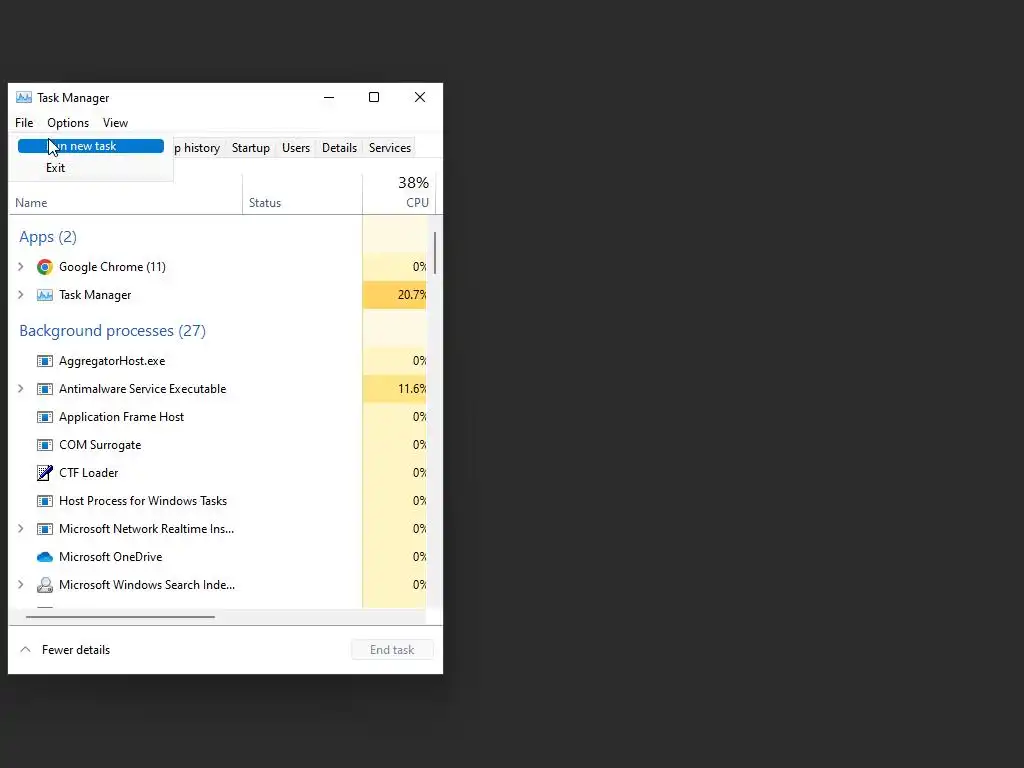Expand Microsoft Windows Search Indexer row
This screenshot has width=1024, height=768.
pyautogui.click(x=21, y=585)
